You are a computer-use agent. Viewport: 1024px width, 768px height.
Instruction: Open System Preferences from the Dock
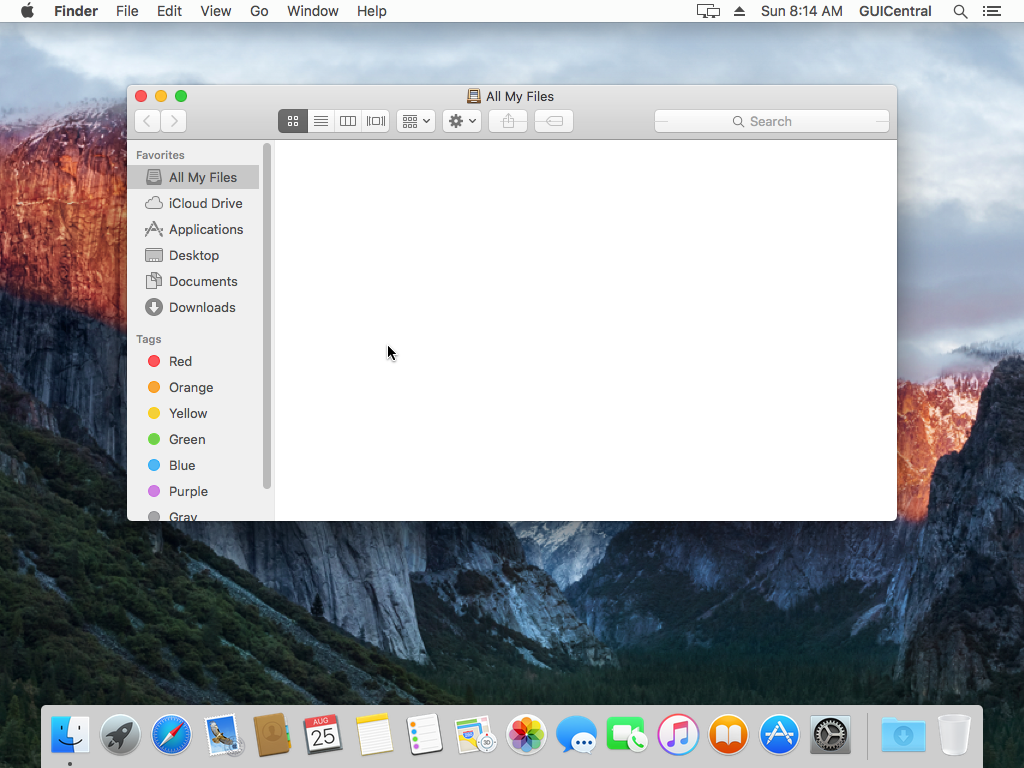coord(830,735)
